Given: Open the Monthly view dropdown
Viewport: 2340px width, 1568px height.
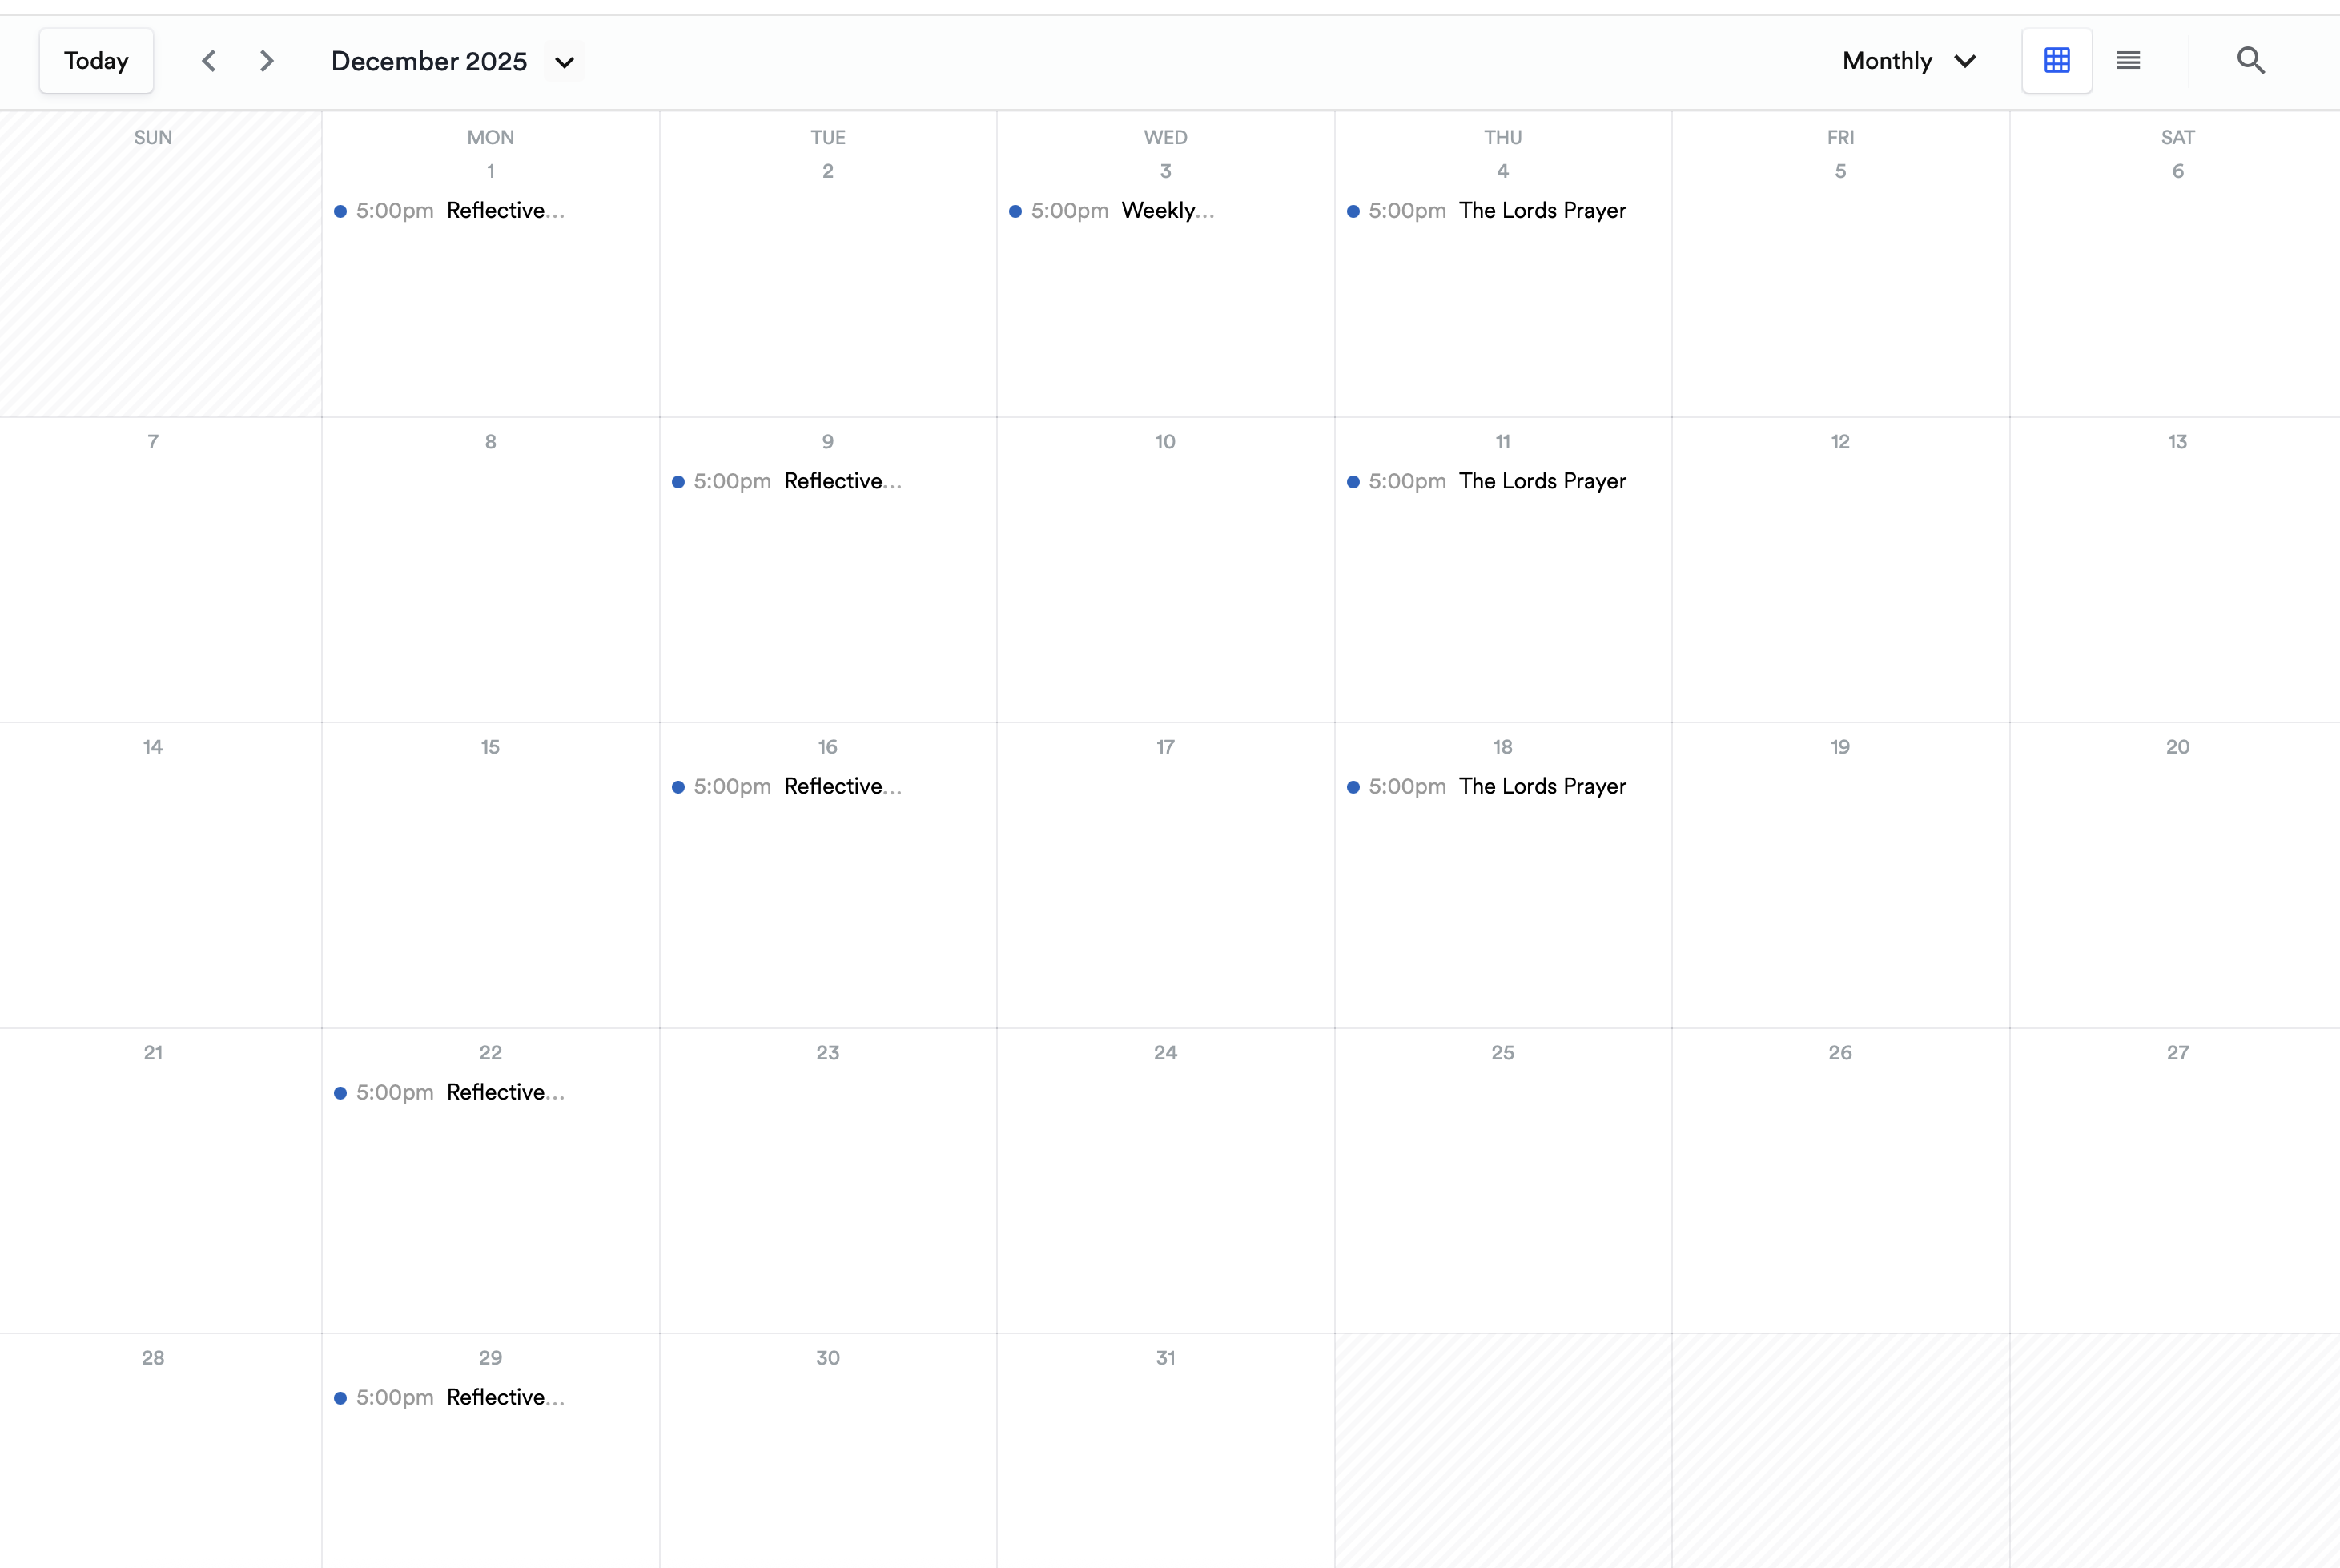Looking at the screenshot, I should 1908,61.
